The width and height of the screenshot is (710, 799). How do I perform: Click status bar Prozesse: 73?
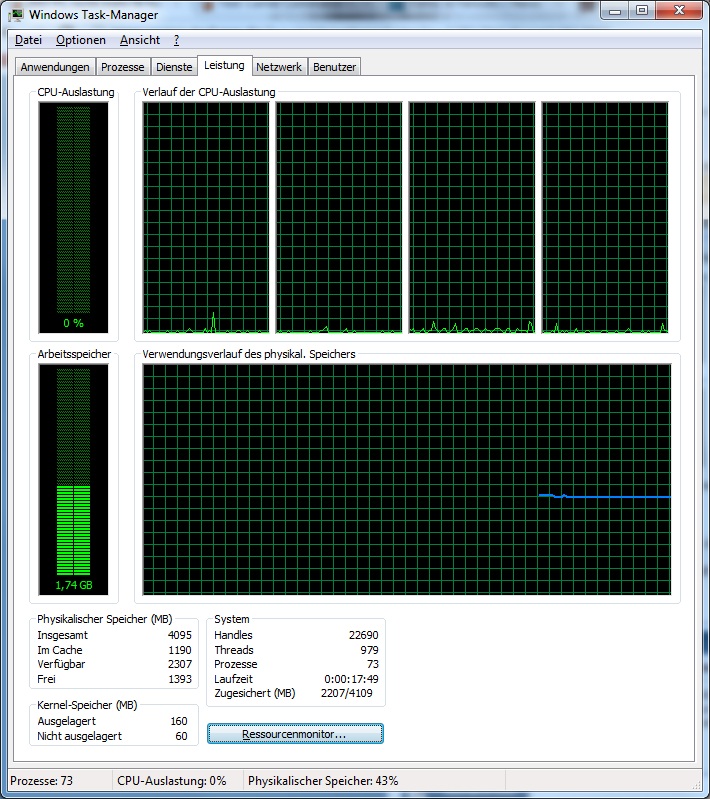41,781
